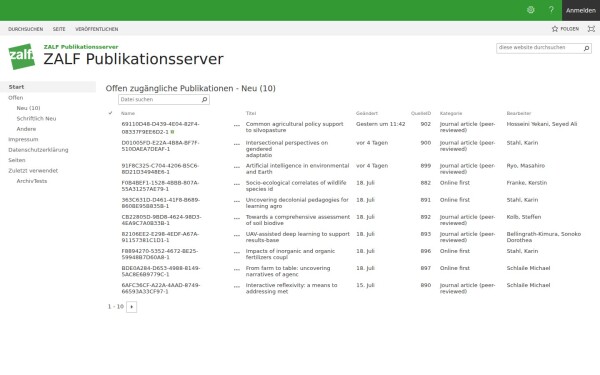Click the '15. Juli' date cell
The height and width of the screenshot is (375, 600).
(365, 285)
